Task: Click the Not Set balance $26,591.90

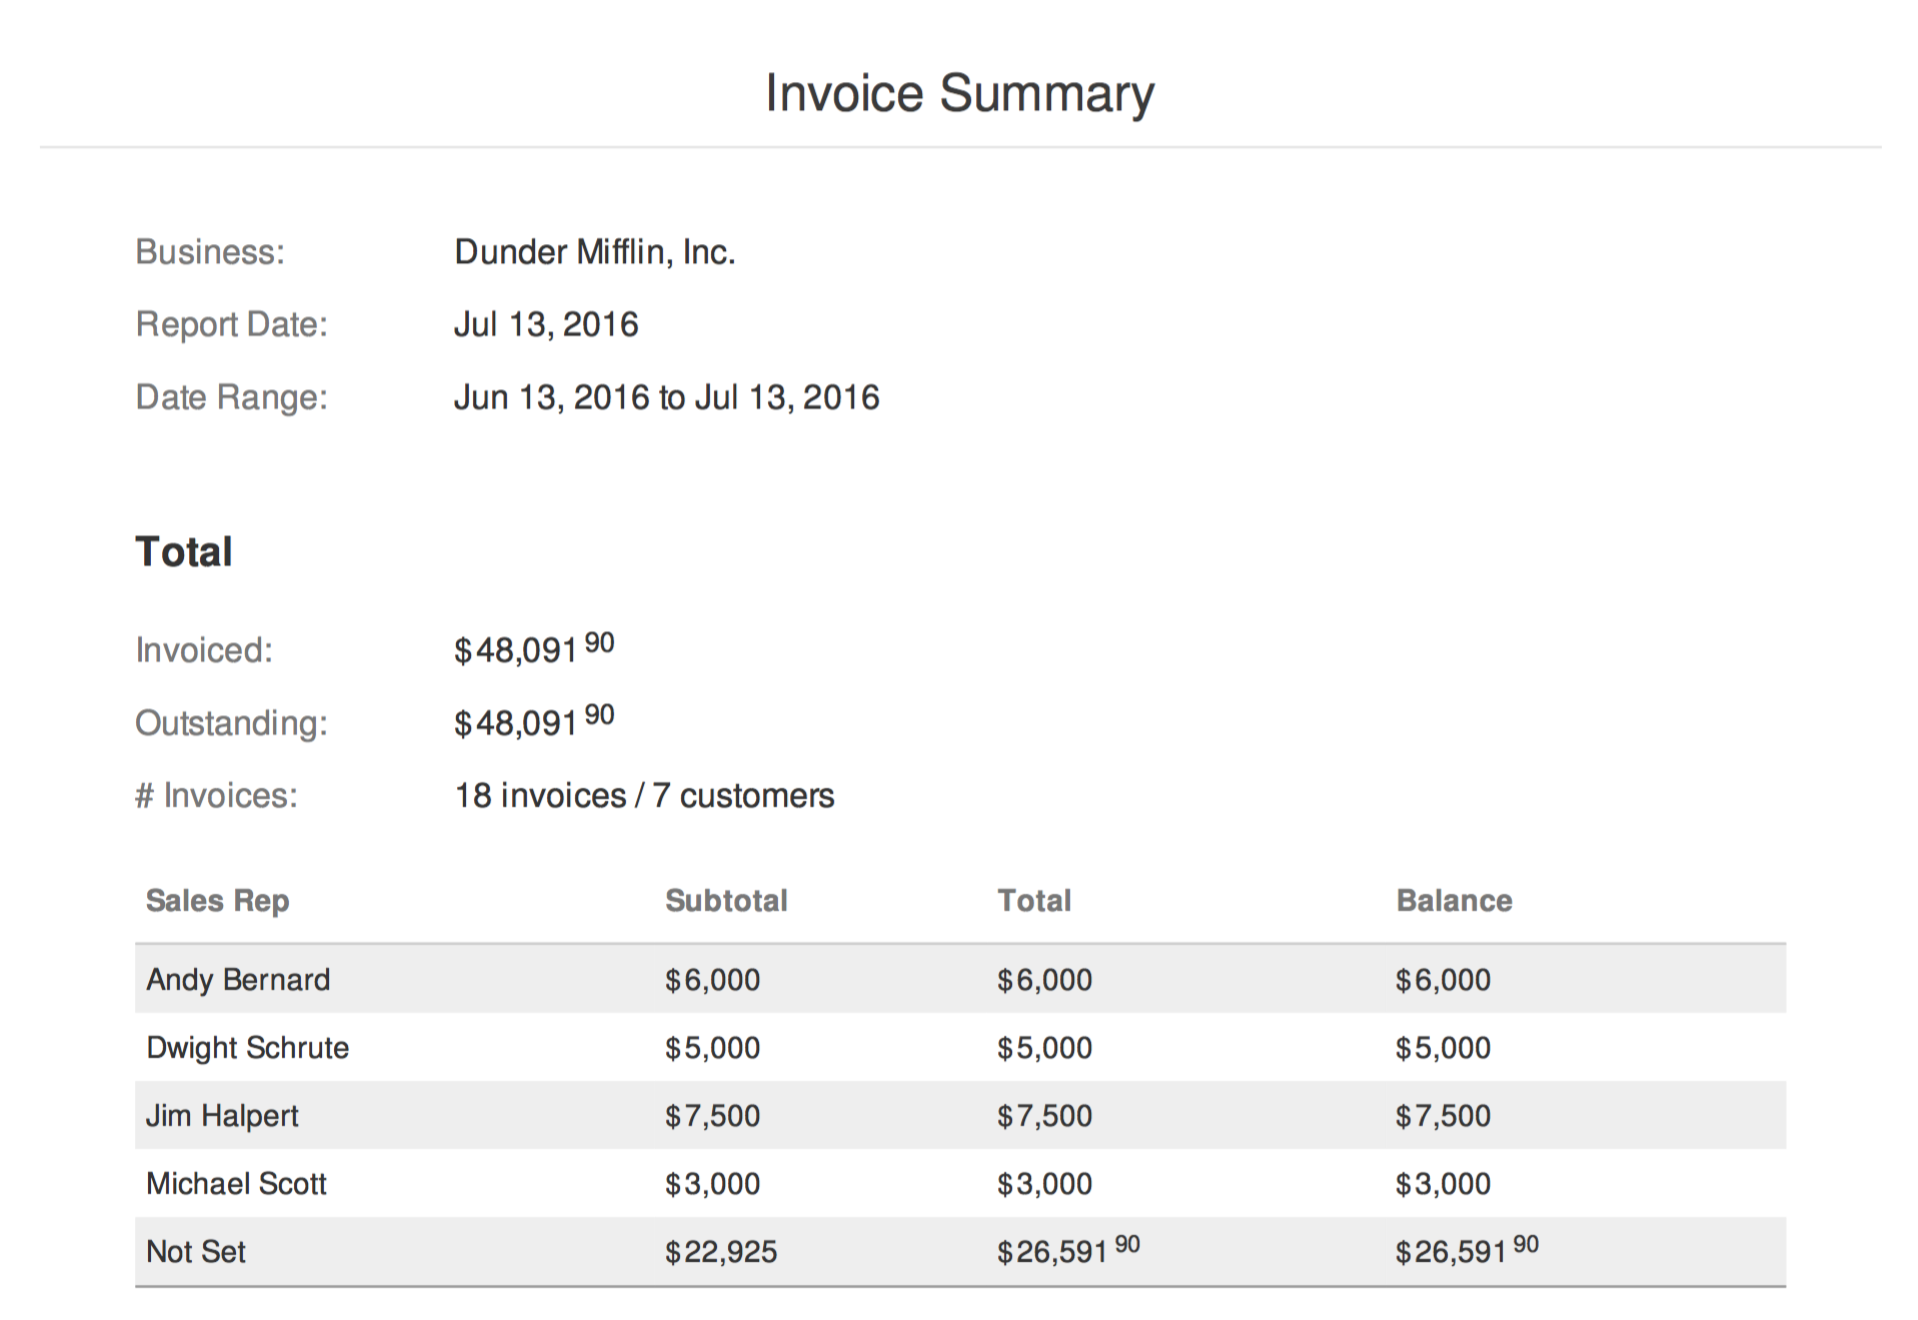Action: (x=1467, y=1250)
